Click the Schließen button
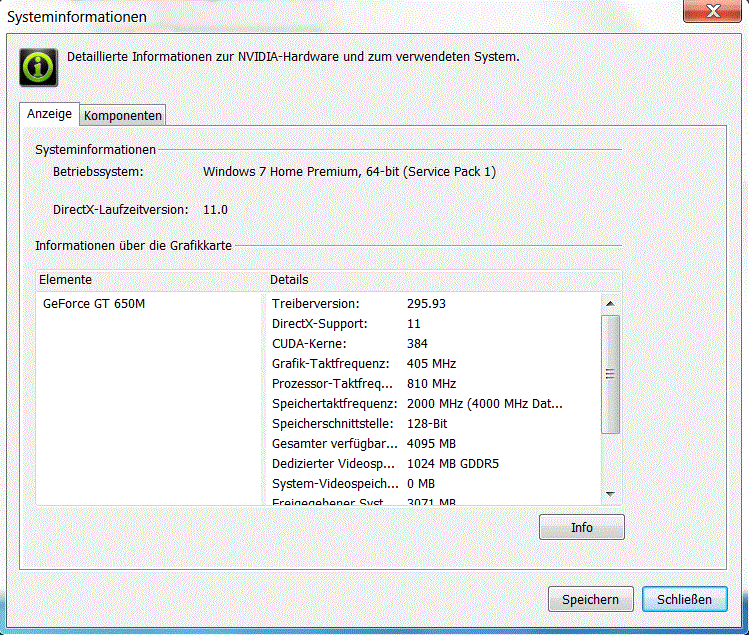Image resolution: width=749 pixels, height=635 pixels. (x=685, y=599)
